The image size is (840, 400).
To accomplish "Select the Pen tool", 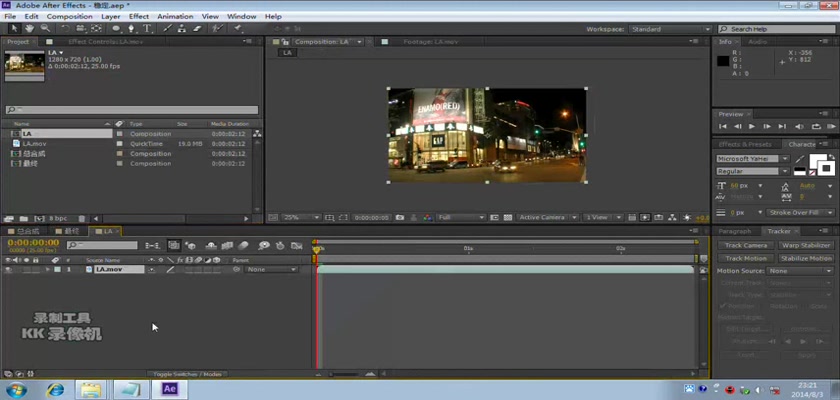I will (131, 28).
